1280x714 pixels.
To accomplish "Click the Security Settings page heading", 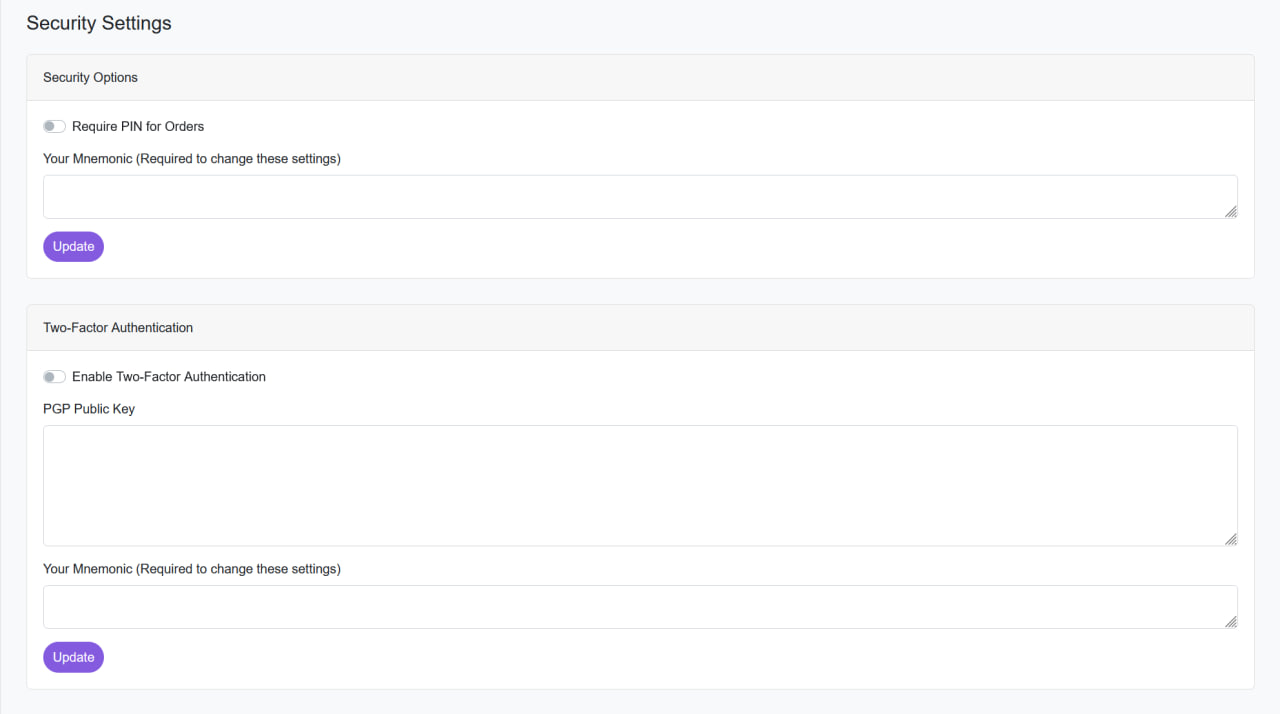I will click(x=99, y=23).
